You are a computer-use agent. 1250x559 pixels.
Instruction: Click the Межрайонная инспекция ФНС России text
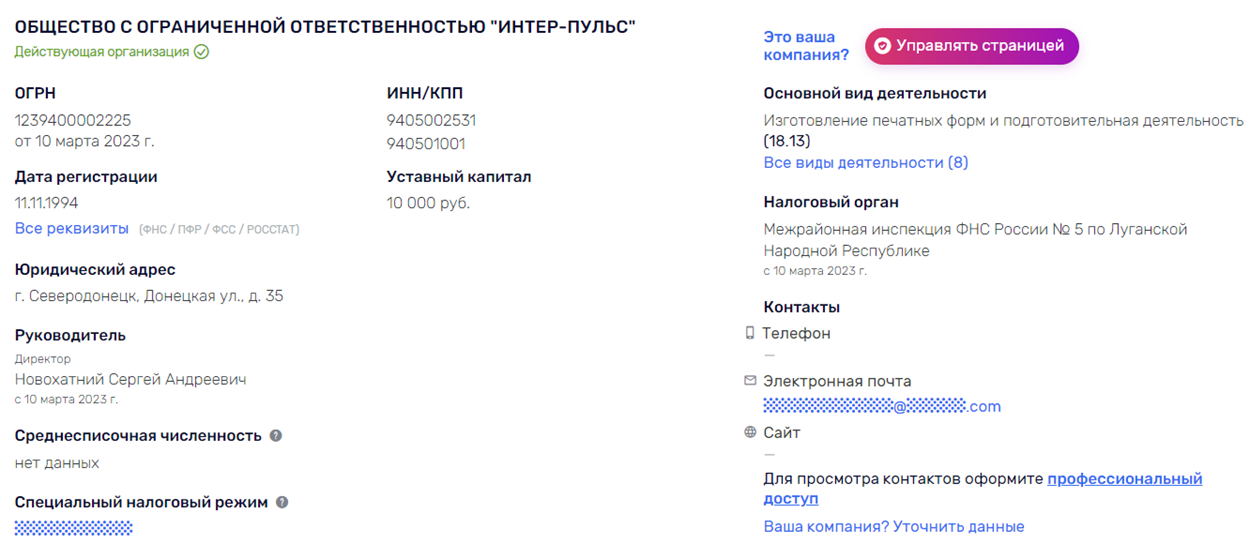point(975,240)
